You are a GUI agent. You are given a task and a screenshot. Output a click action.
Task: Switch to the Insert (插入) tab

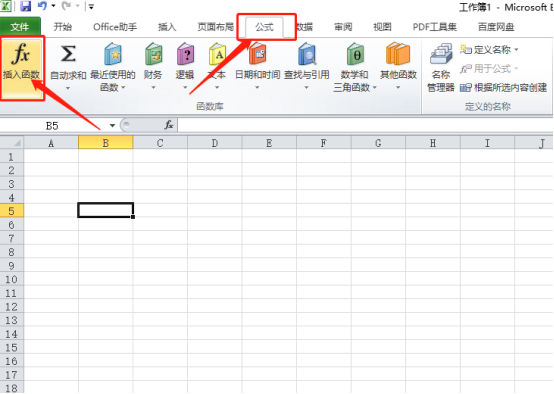pyautogui.click(x=167, y=27)
